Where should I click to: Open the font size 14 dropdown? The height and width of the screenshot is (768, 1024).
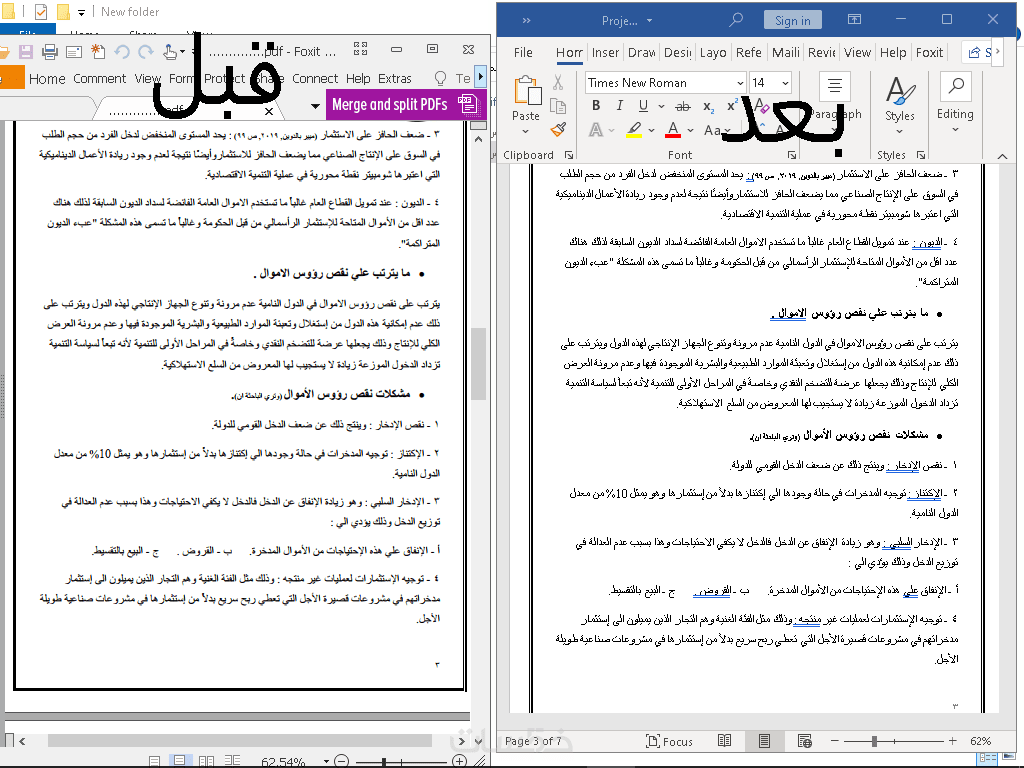click(x=785, y=83)
